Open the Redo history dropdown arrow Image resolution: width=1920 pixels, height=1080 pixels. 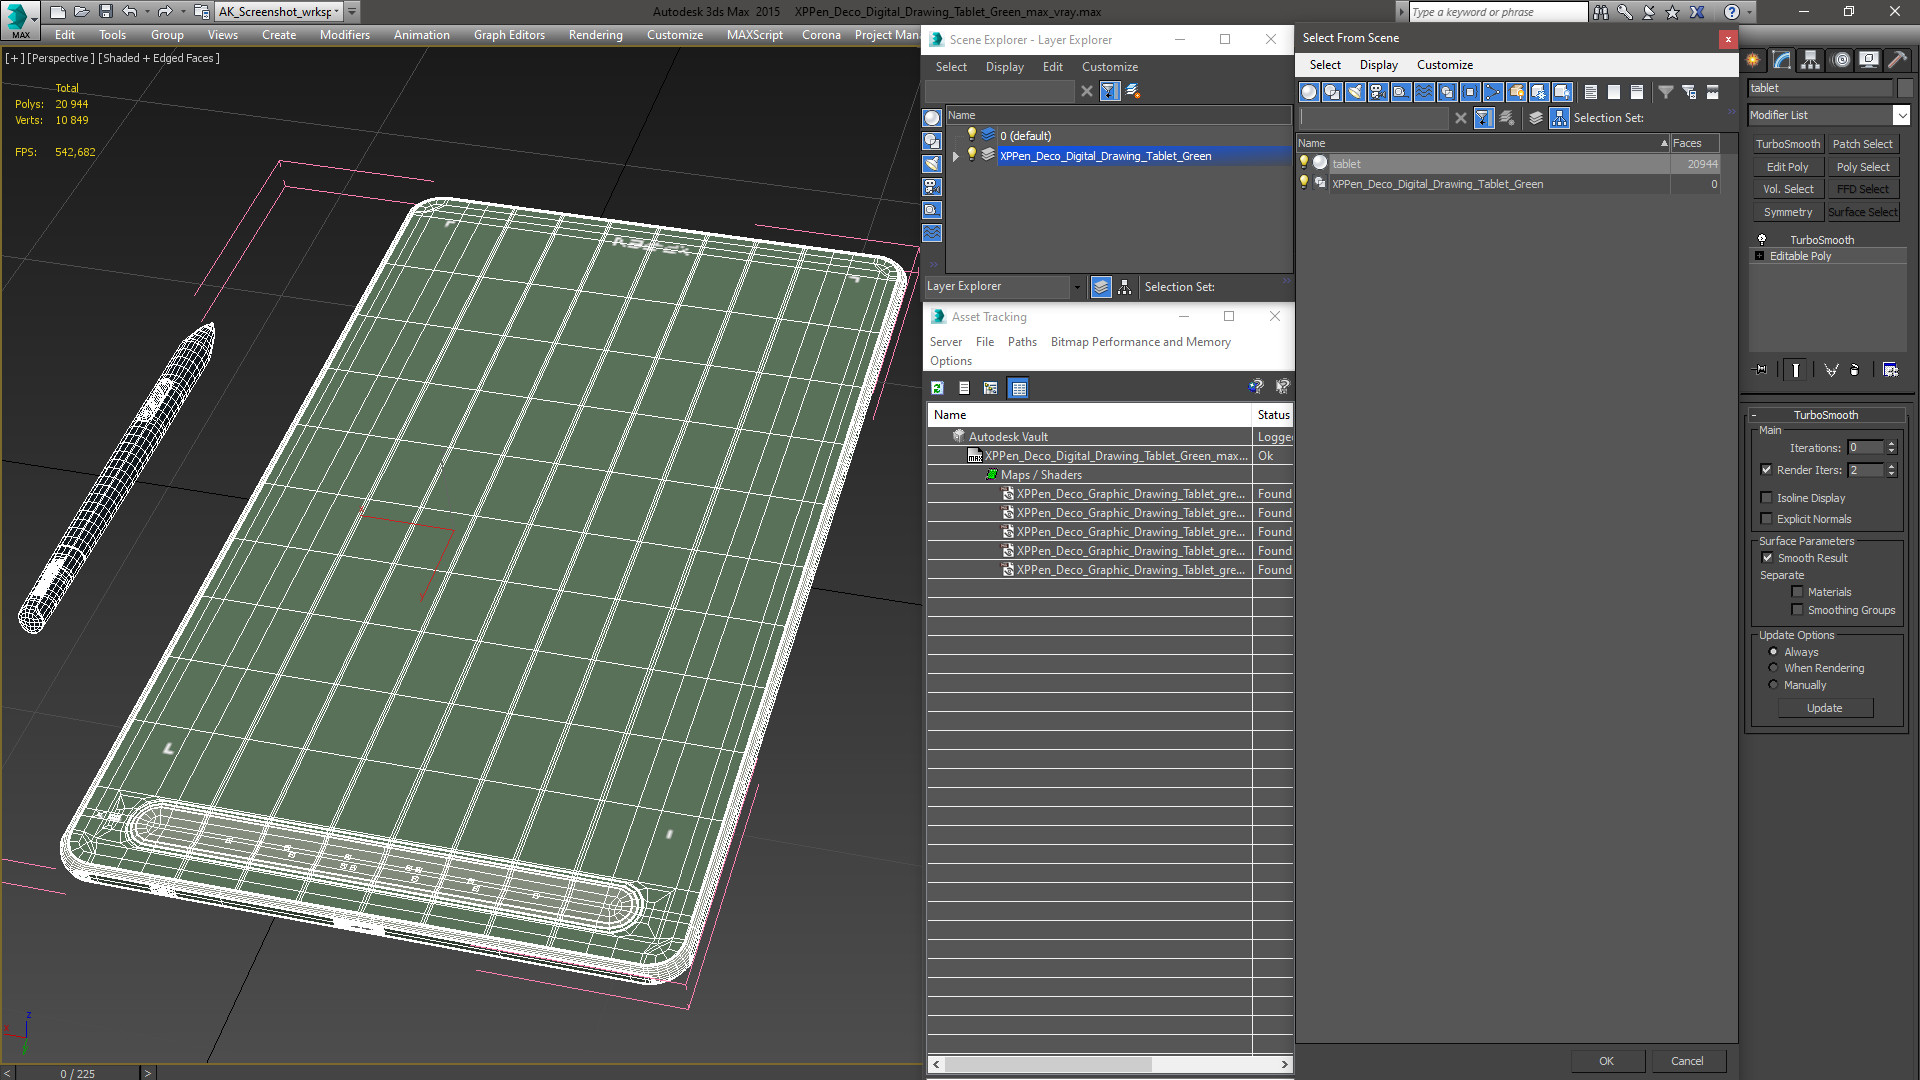pyautogui.click(x=182, y=12)
